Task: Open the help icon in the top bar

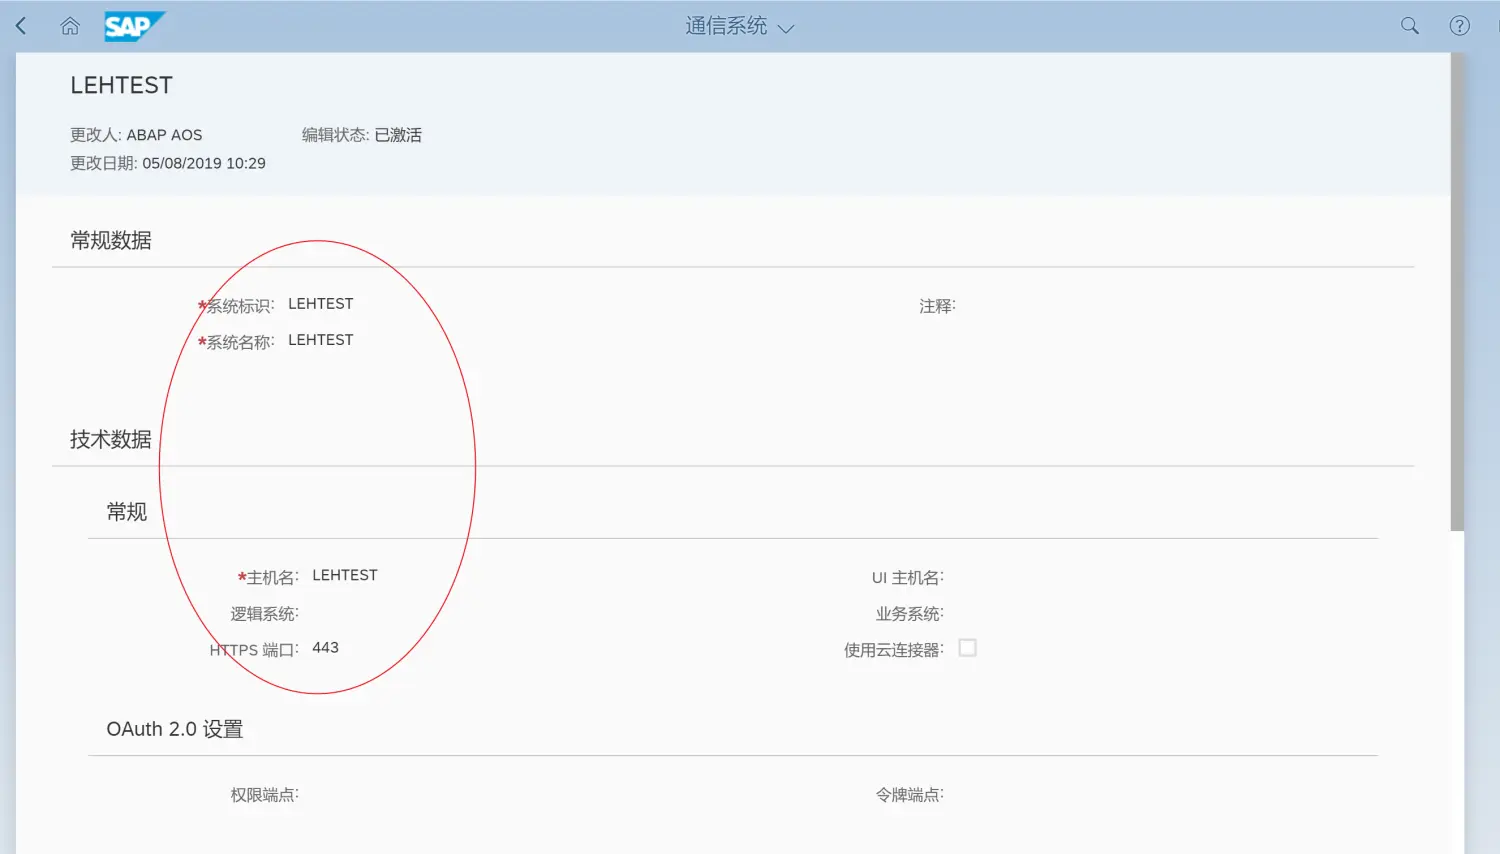Action: 1459,25
